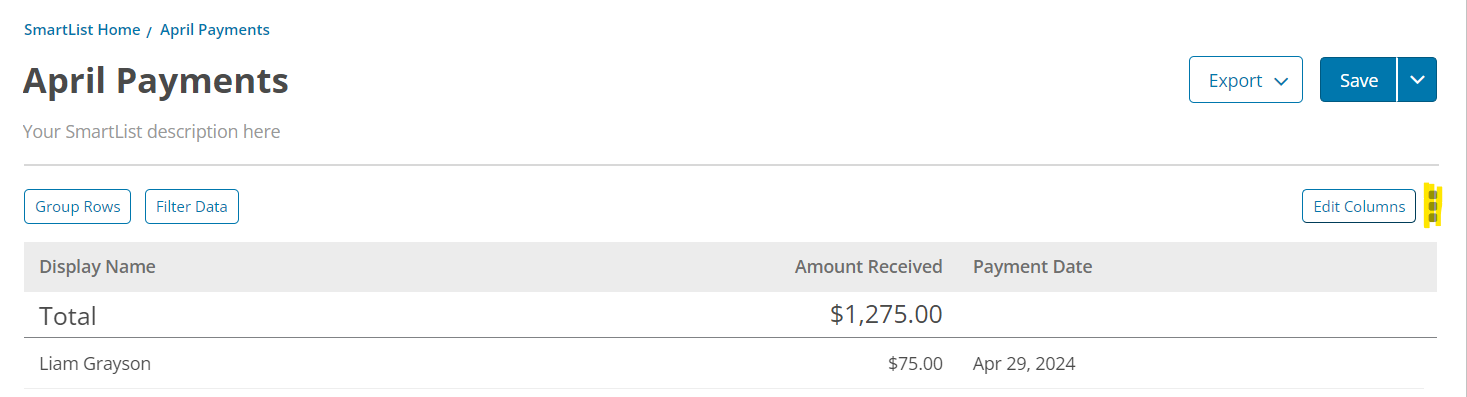Click the $1,275.00 total amount
The image size is (1467, 397).
tap(886, 314)
